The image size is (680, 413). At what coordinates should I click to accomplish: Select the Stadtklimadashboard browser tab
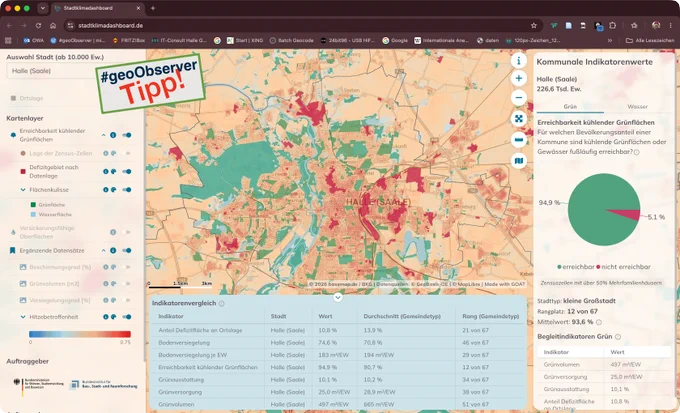98,8
